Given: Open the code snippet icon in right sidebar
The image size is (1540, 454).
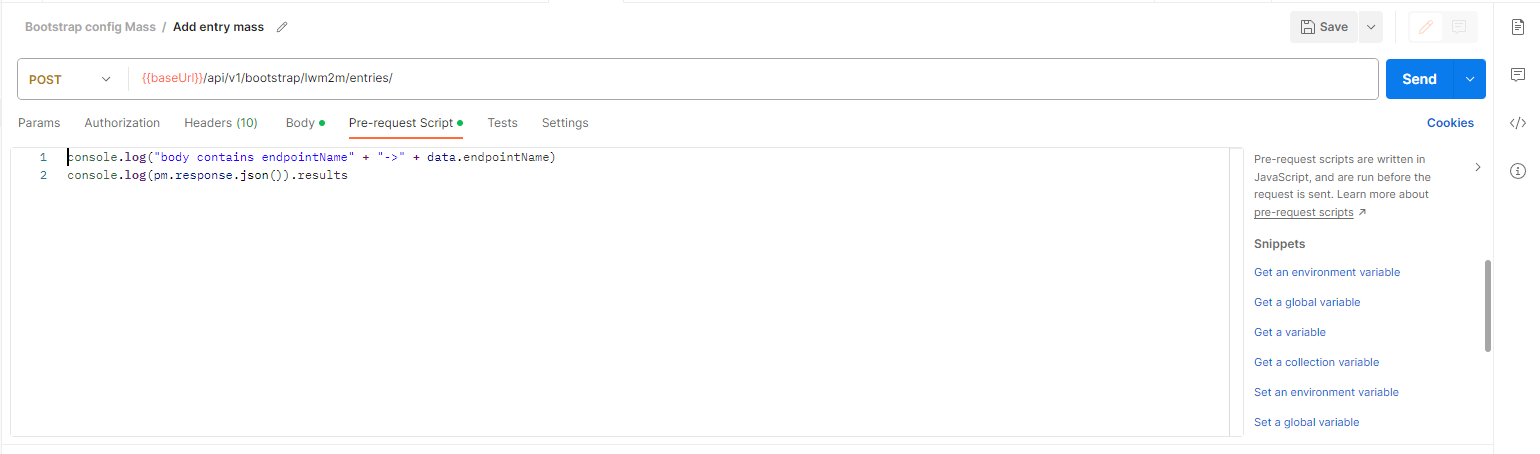Looking at the screenshot, I should (1517, 123).
